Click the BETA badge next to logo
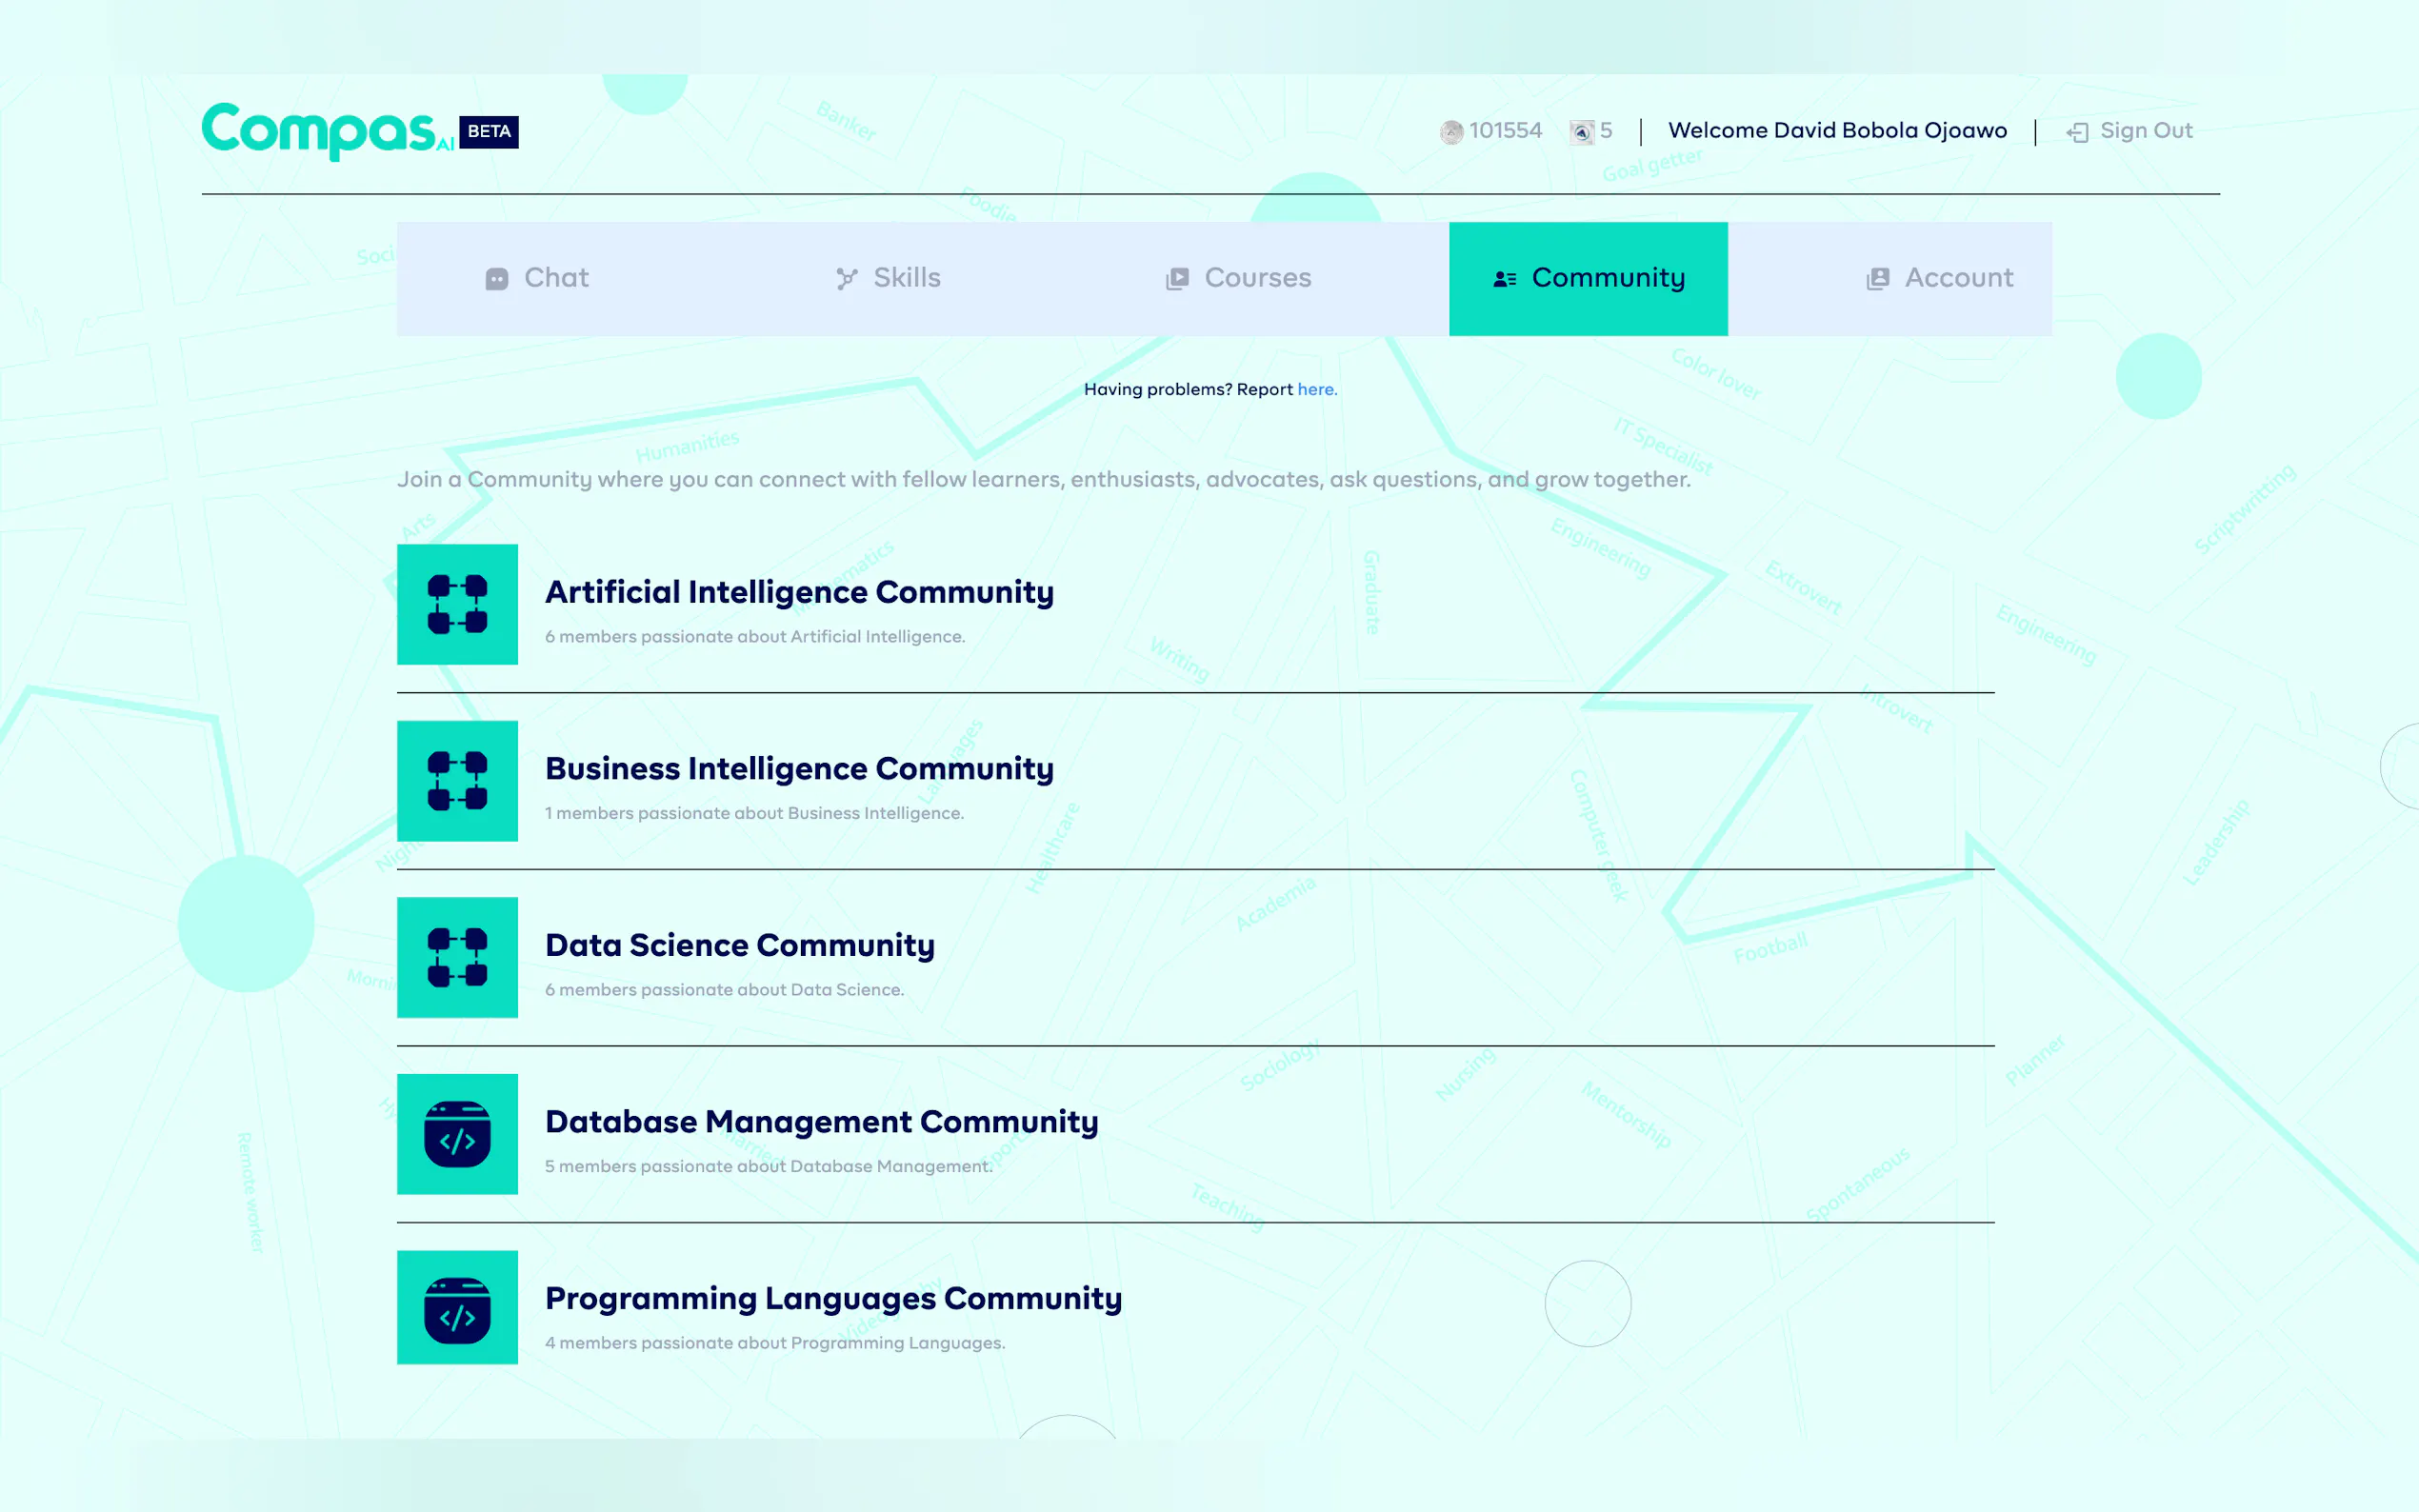The height and width of the screenshot is (1512, 2419). (488, 131)
